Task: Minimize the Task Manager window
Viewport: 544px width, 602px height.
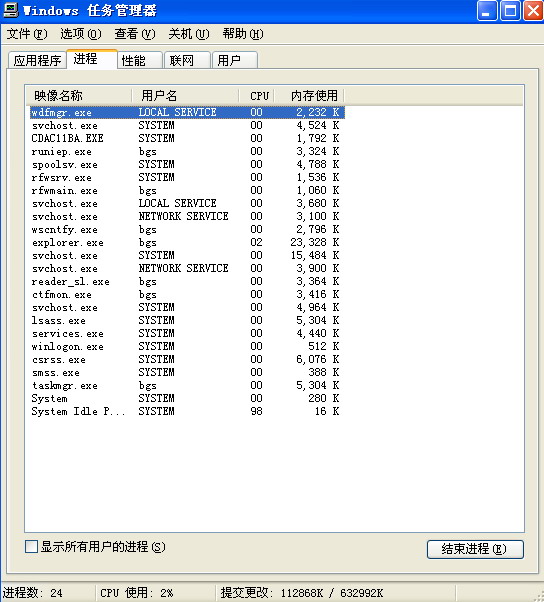Action: point(487,10)
